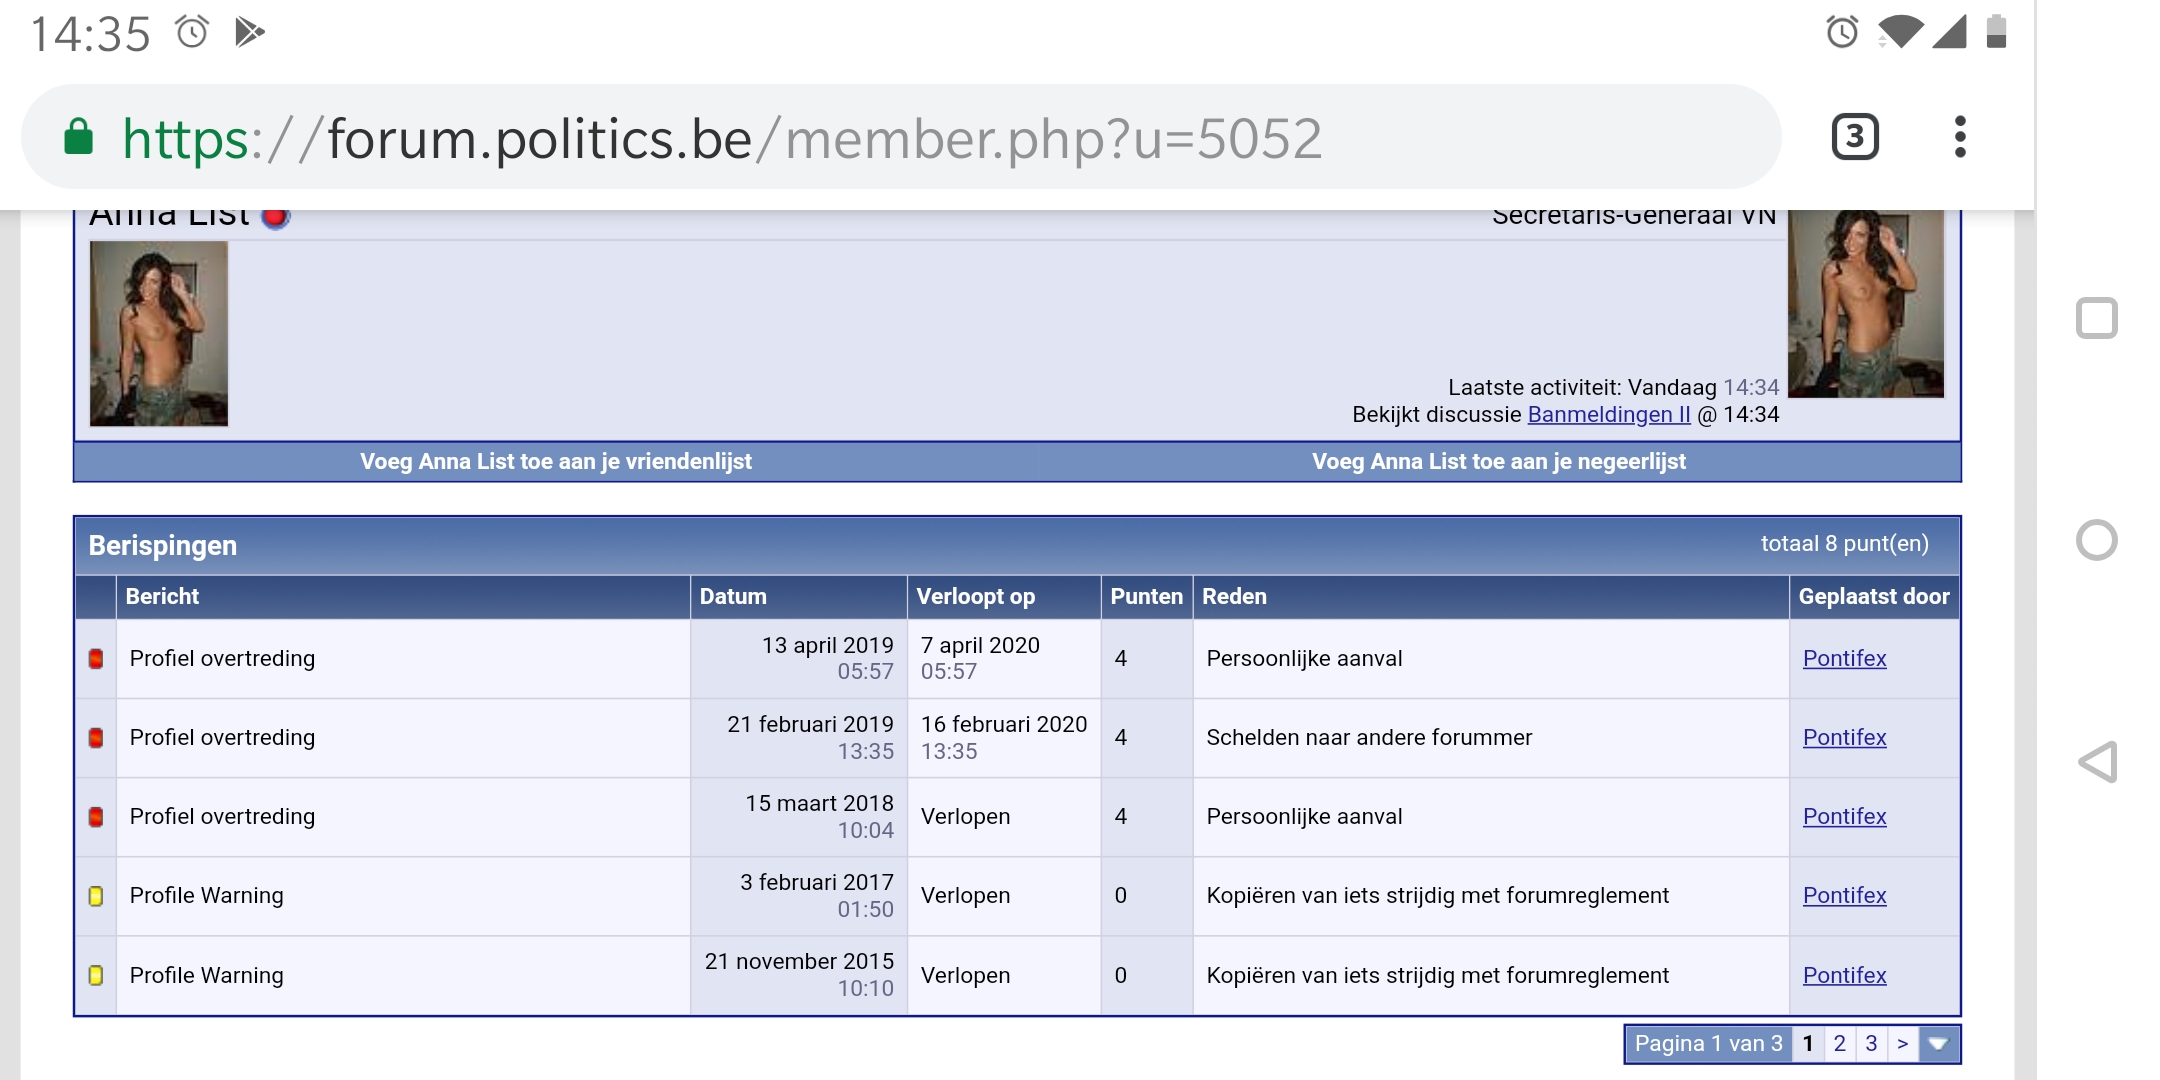The width and height of the screenshot is (2160, 1080).
Task: Click yellow card icon for 3 februari 2017
Action: tap(96, 896)
